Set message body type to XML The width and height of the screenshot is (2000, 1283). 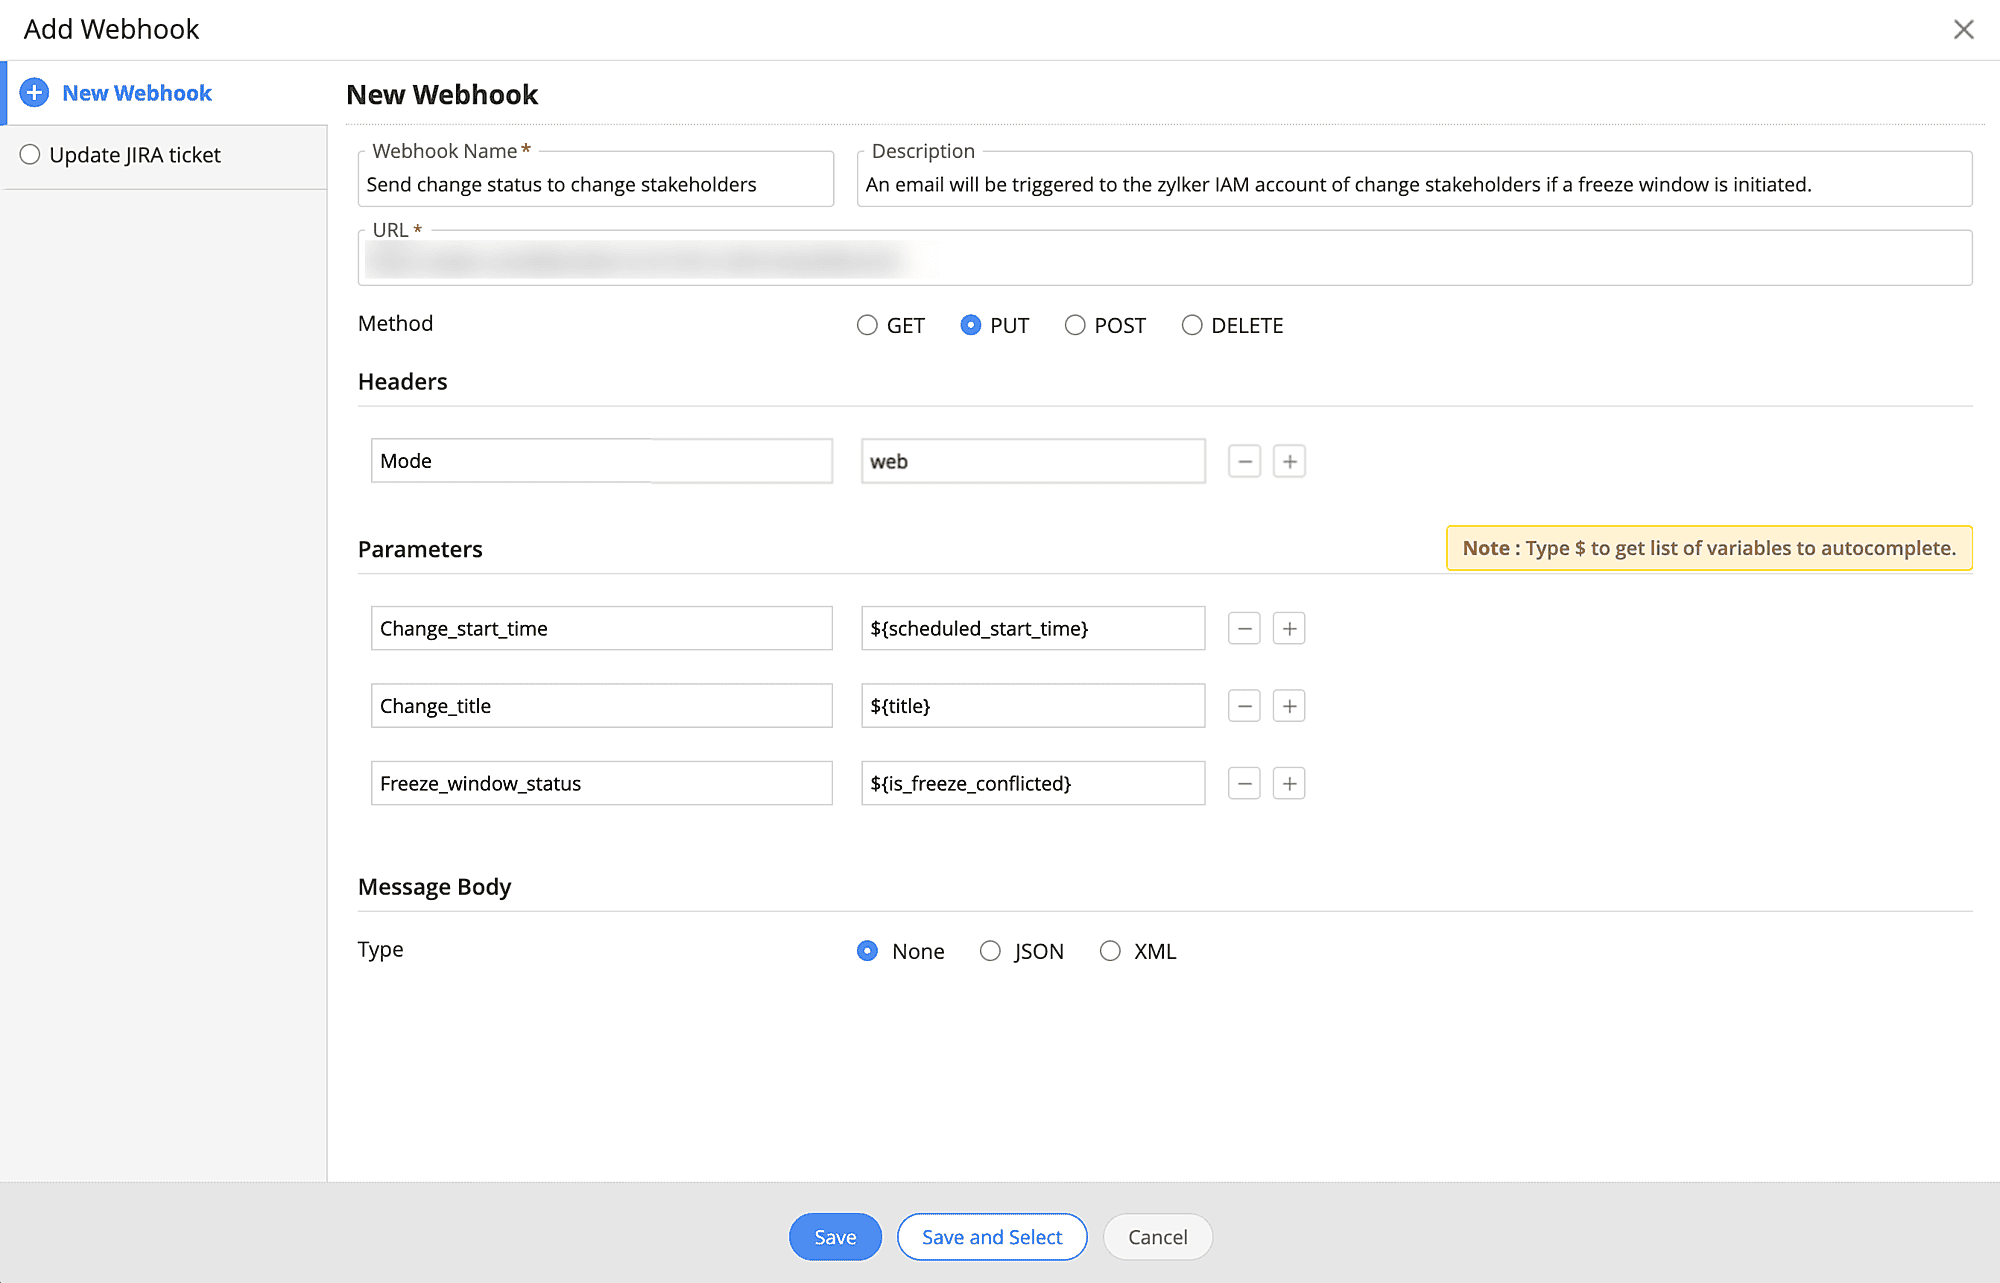[1110, 951]
